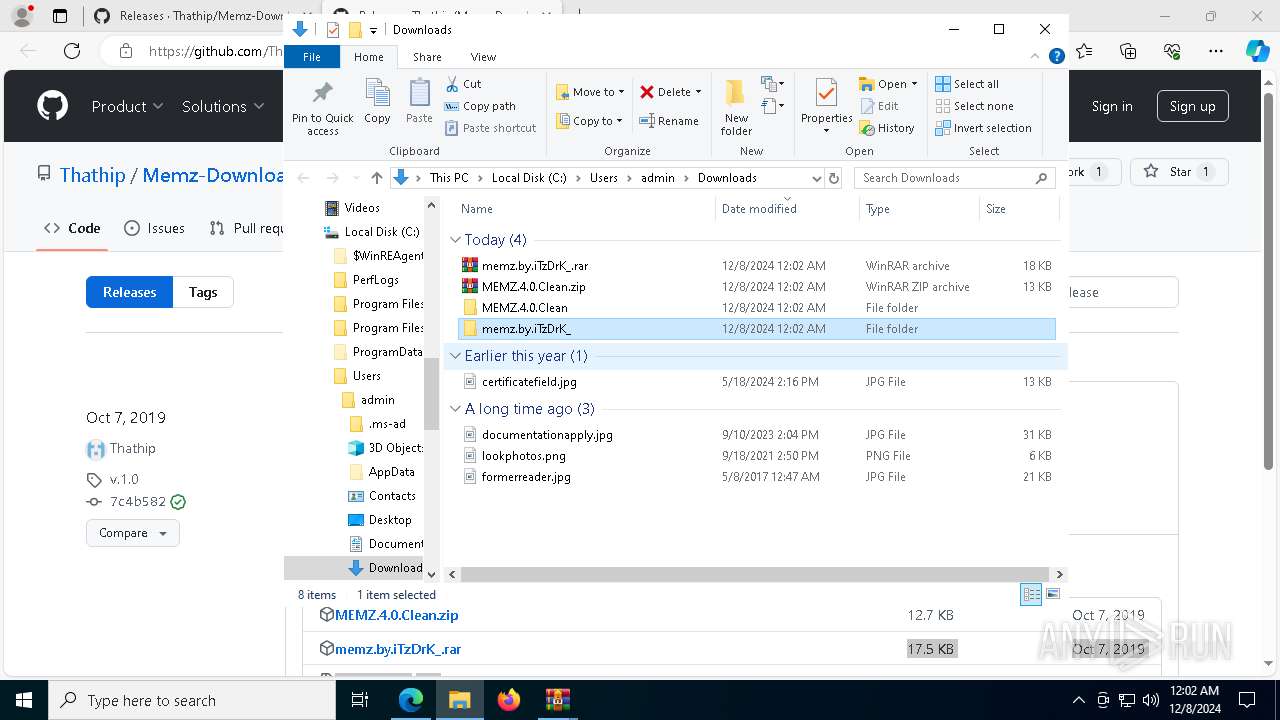This screenshot has width=1280, height=720.
Task: Switch to the Home ribbon tab
Action: [368, 57]
